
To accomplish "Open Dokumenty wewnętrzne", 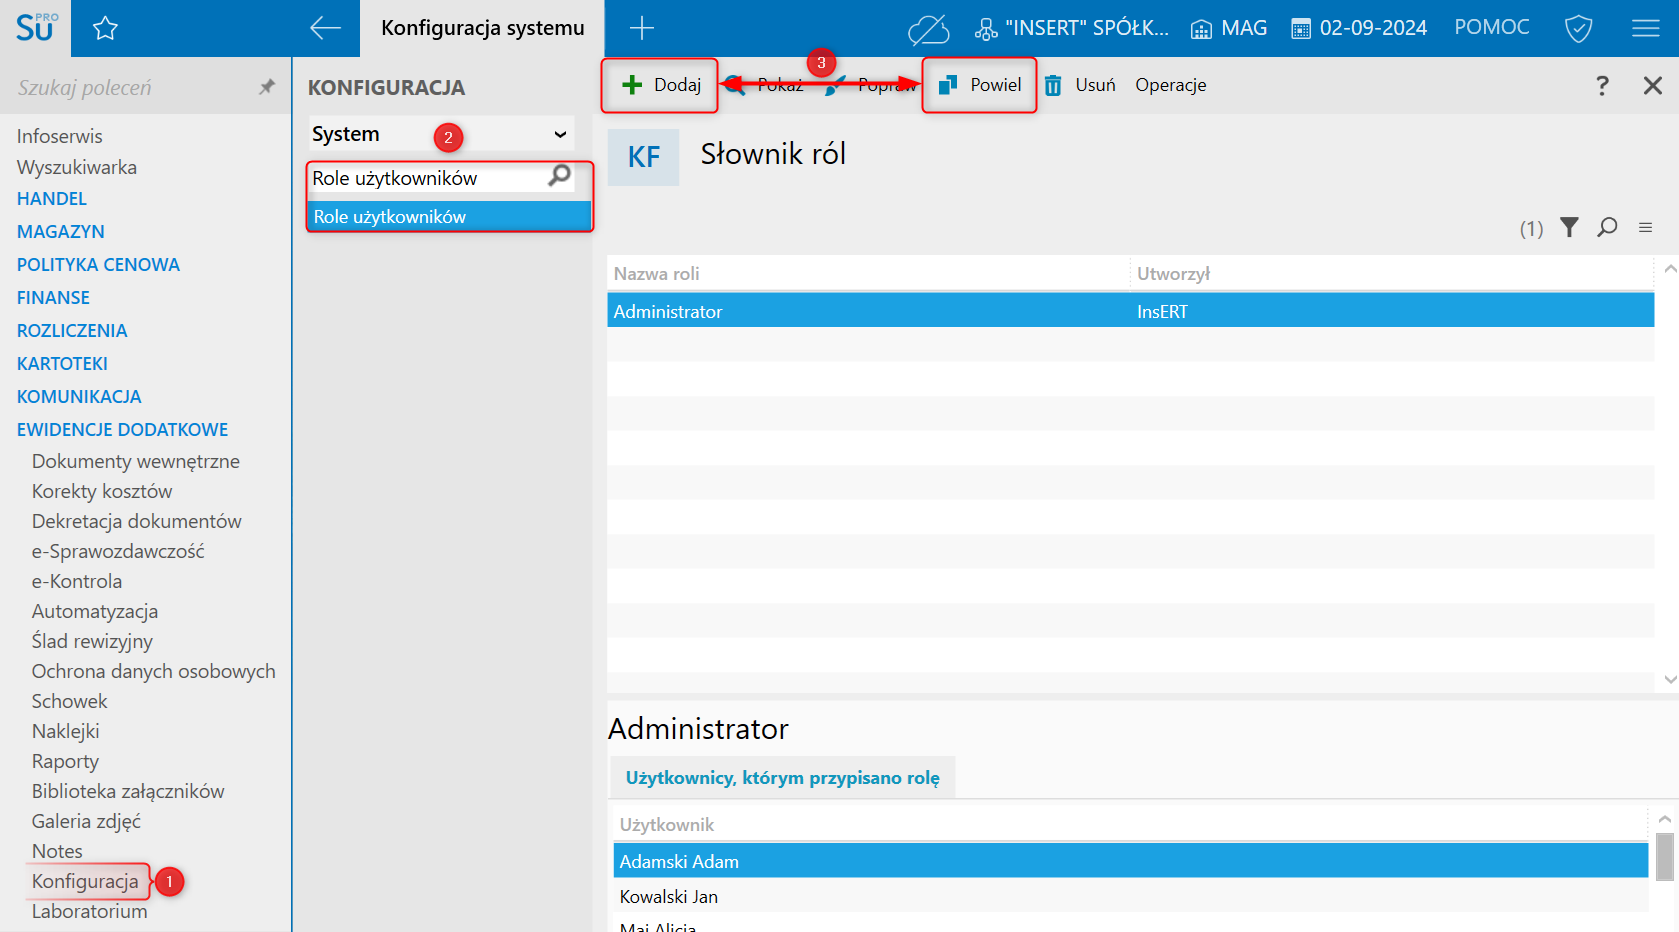I will point(135,461).
